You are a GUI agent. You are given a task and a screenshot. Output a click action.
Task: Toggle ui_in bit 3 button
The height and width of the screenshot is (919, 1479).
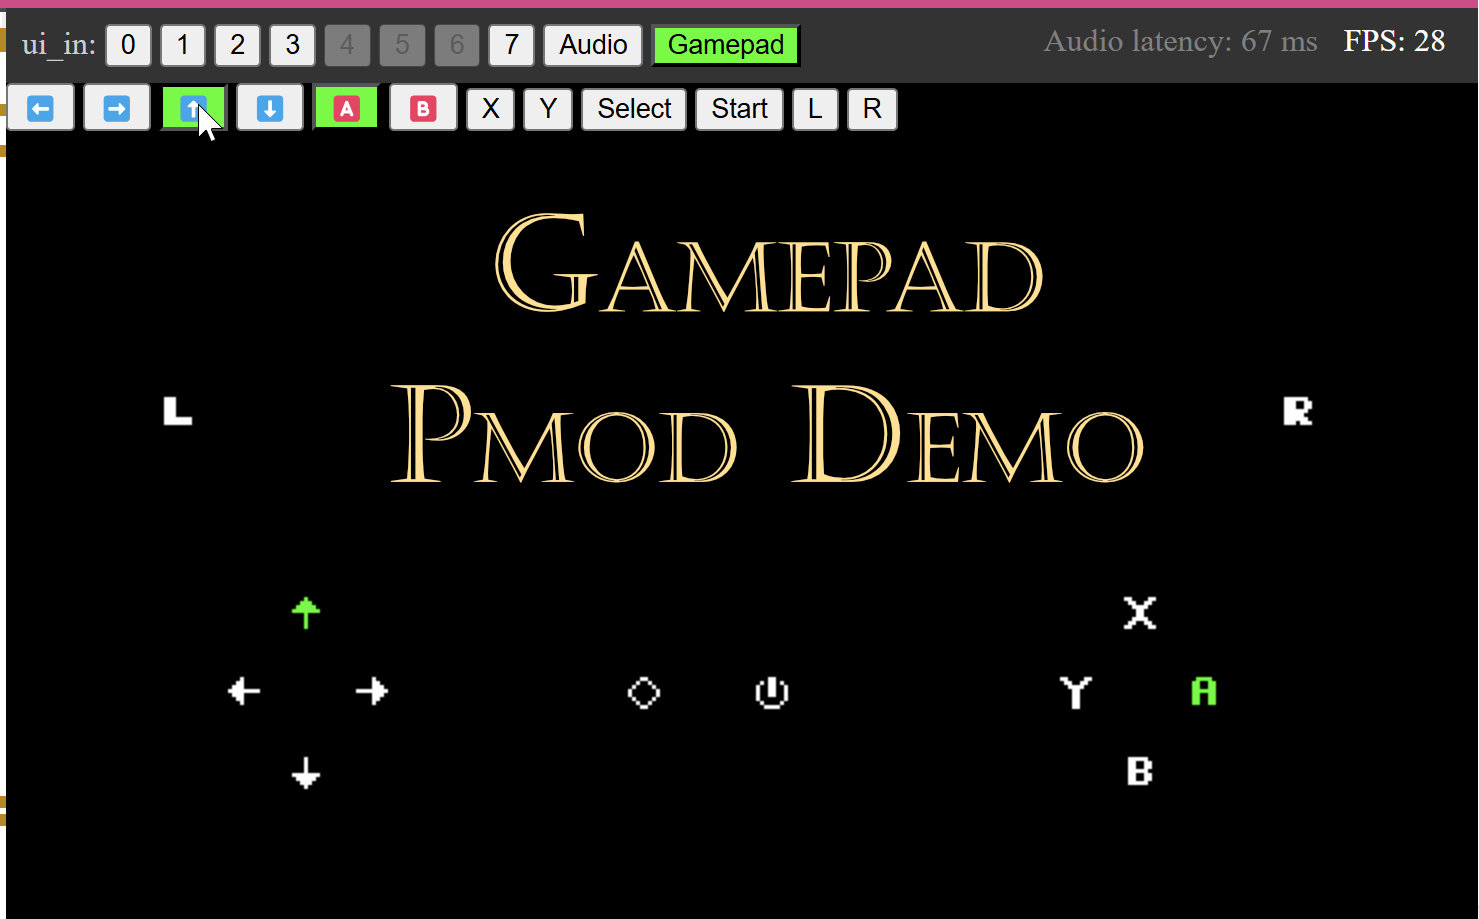click(x=292, y=45)
